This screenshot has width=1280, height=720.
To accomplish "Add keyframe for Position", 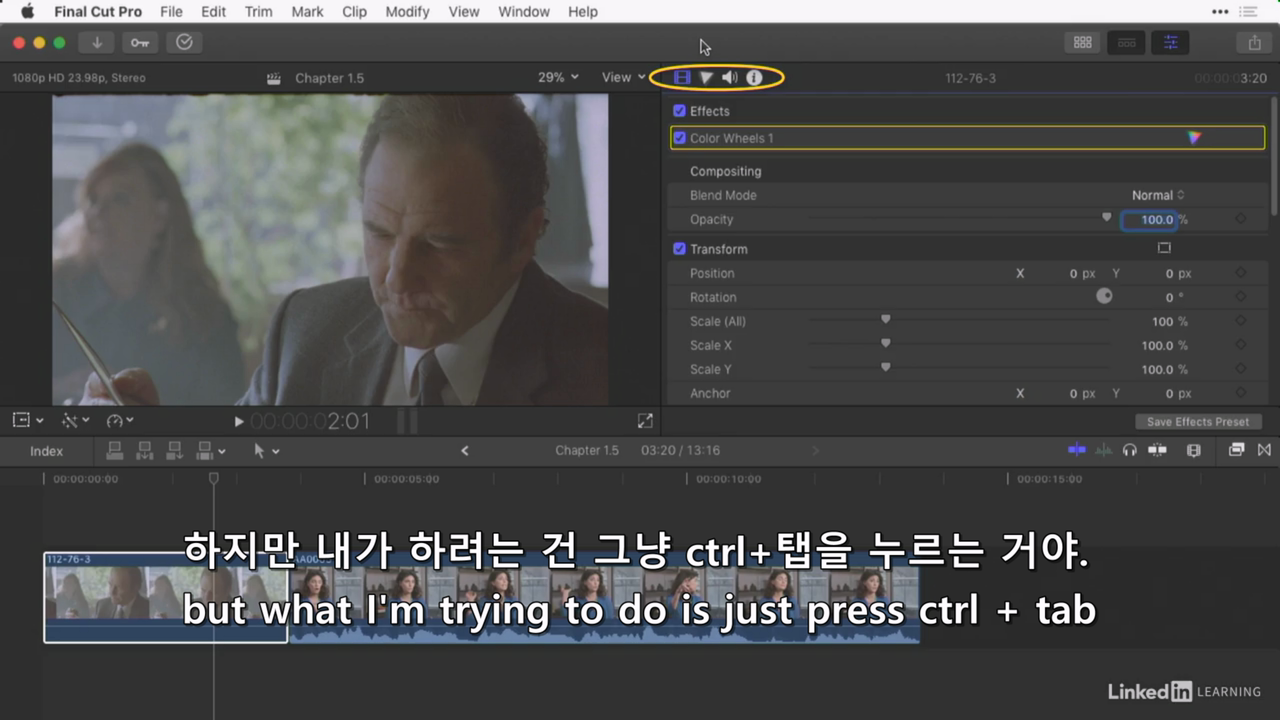I will coord(1241,273).
